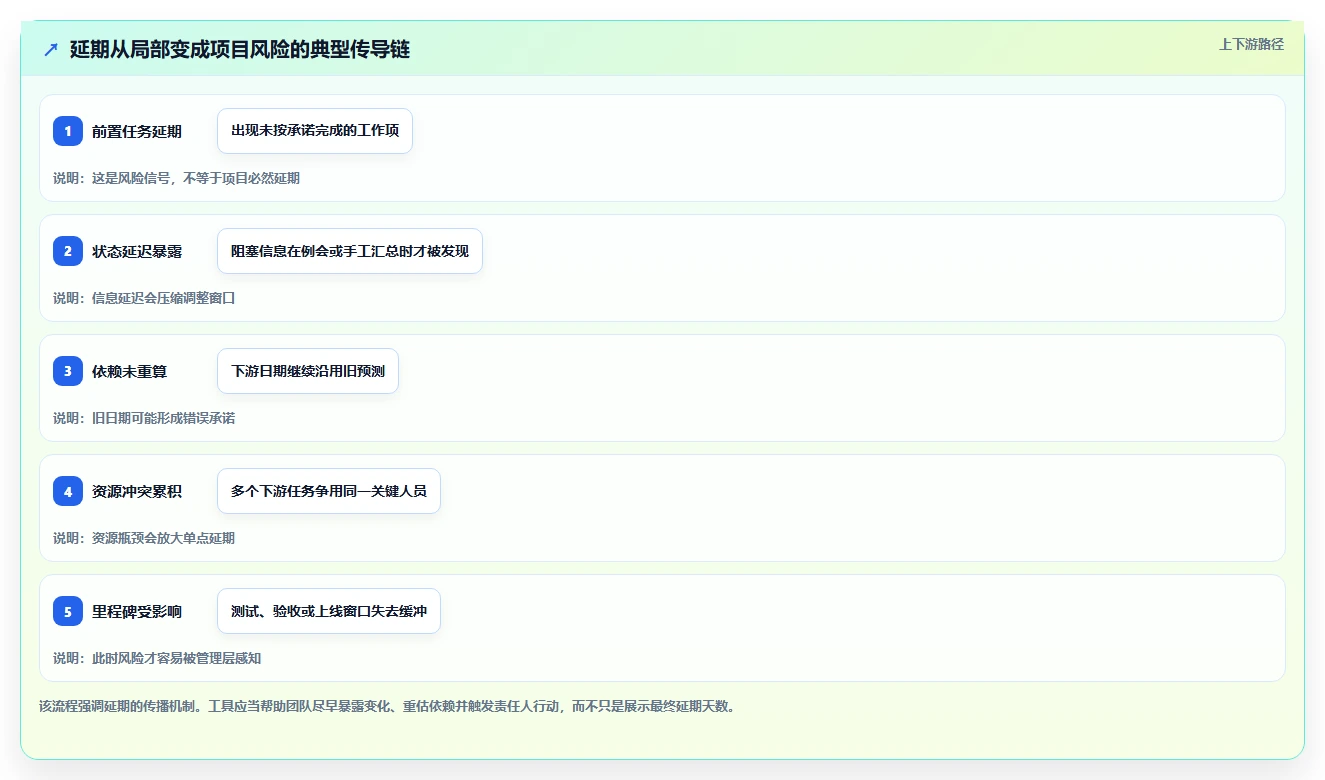Select step number 2 badge
The image size is (1325, 780).
coord(68,251)
